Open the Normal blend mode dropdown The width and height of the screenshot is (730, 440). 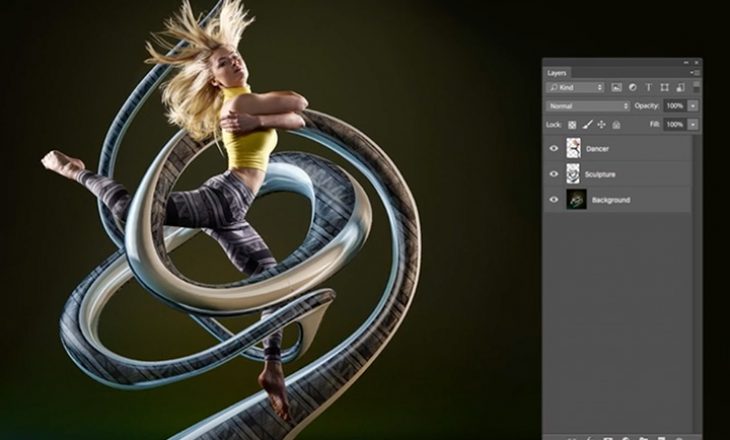click(588, 106)
